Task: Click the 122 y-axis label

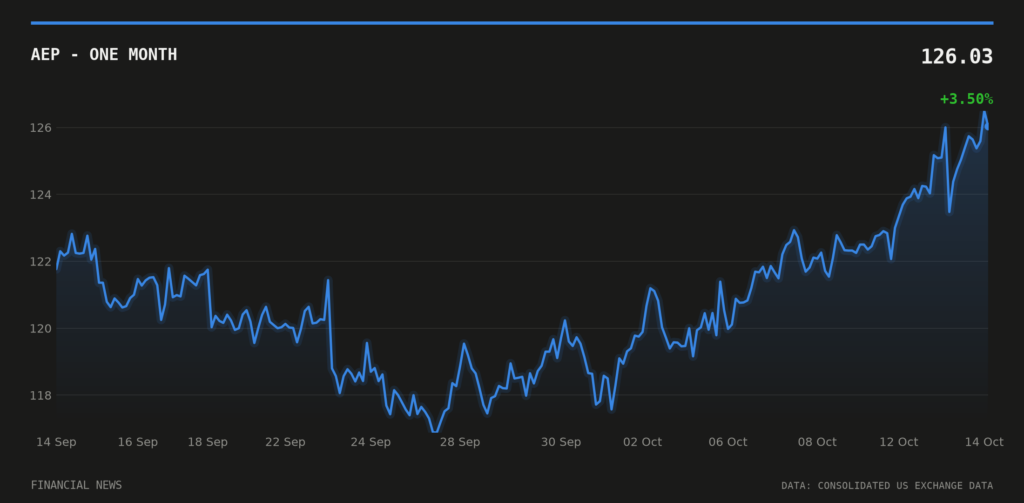Action: pyautogui.click(x=41, y=261)
